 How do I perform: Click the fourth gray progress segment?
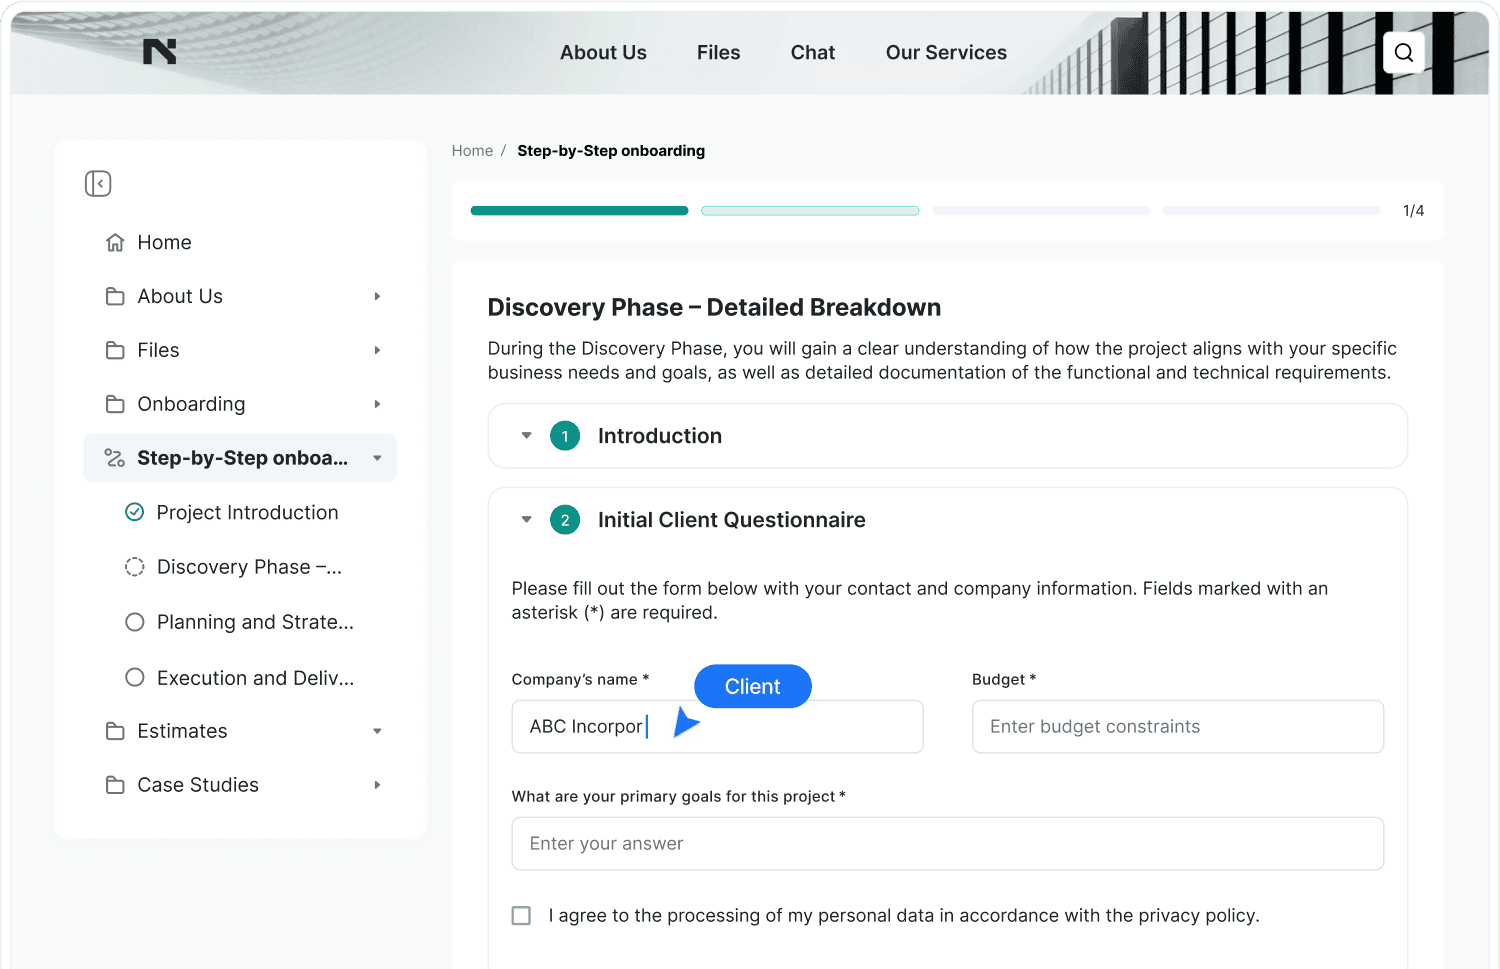click(1271, 211)
